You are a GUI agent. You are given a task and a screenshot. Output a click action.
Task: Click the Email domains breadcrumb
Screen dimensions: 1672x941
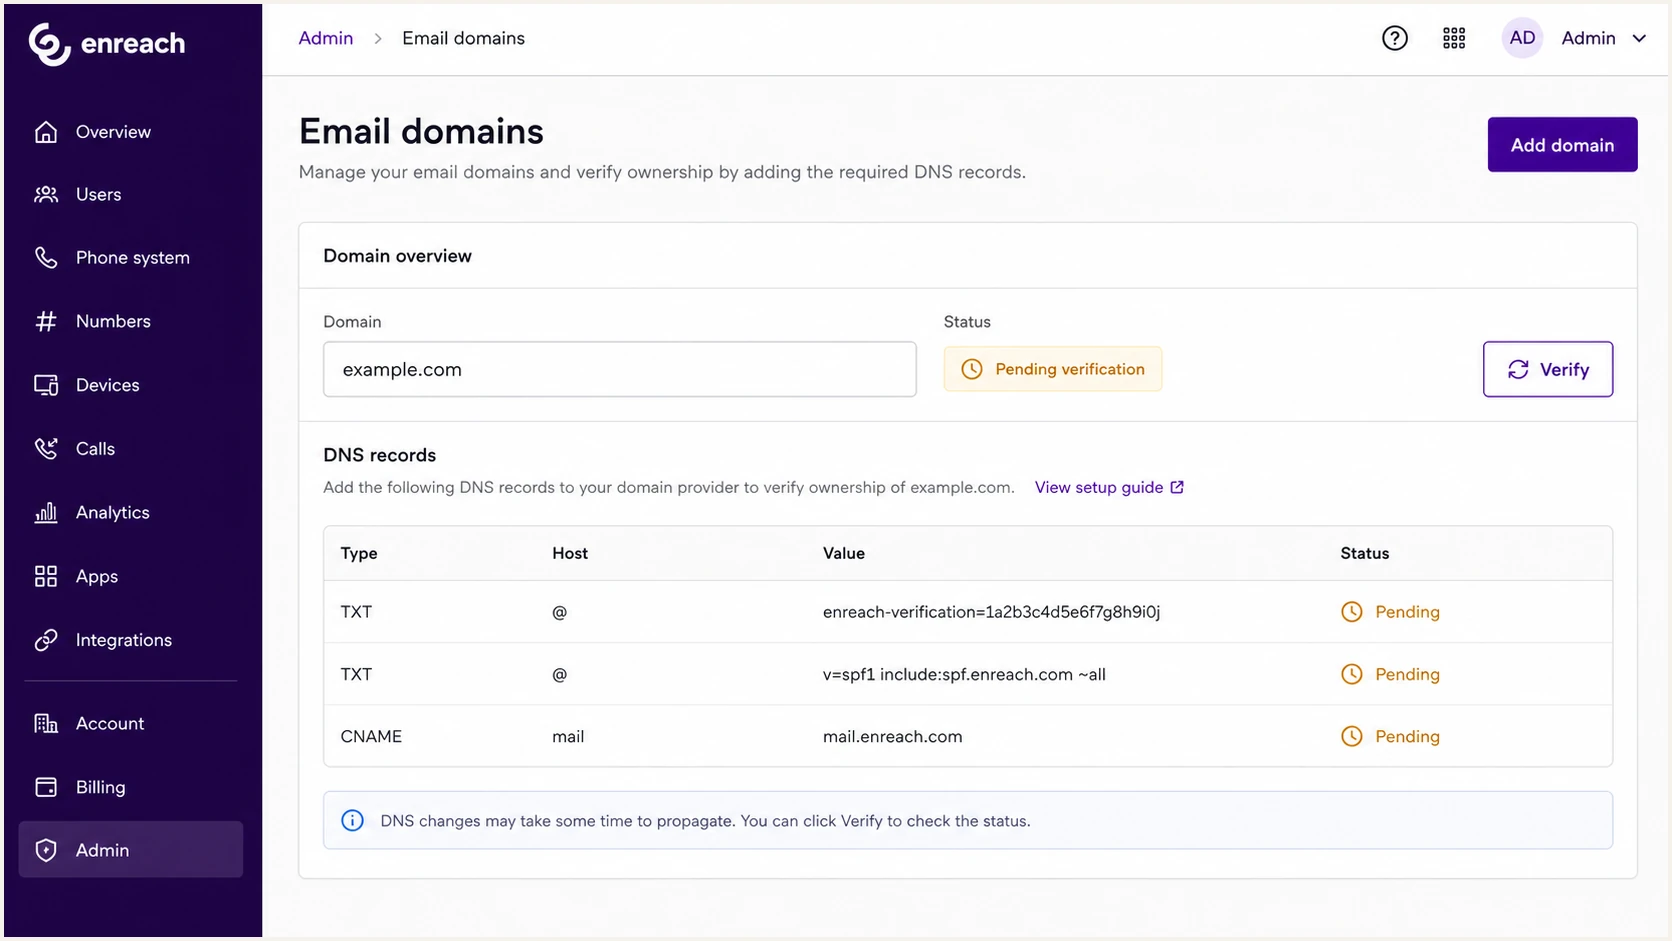point(463,38)
